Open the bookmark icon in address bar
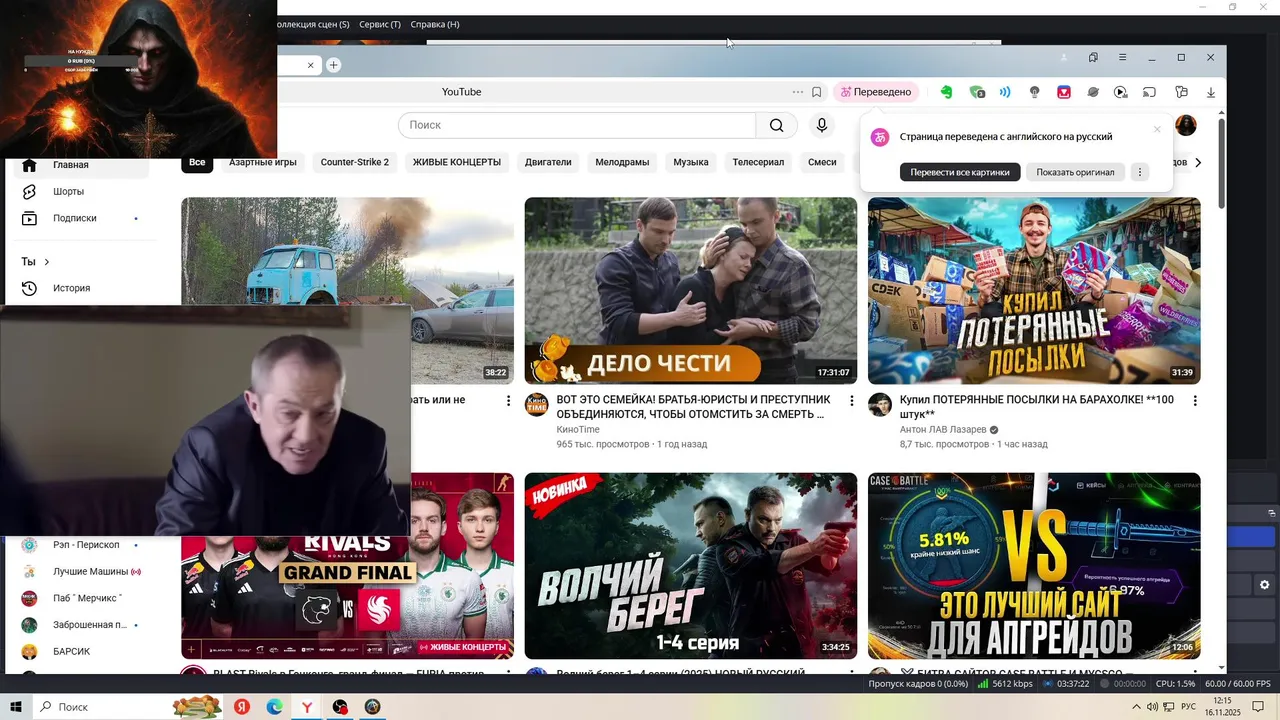This screenshot has height=720, width=1280. [x=816, y=92]
